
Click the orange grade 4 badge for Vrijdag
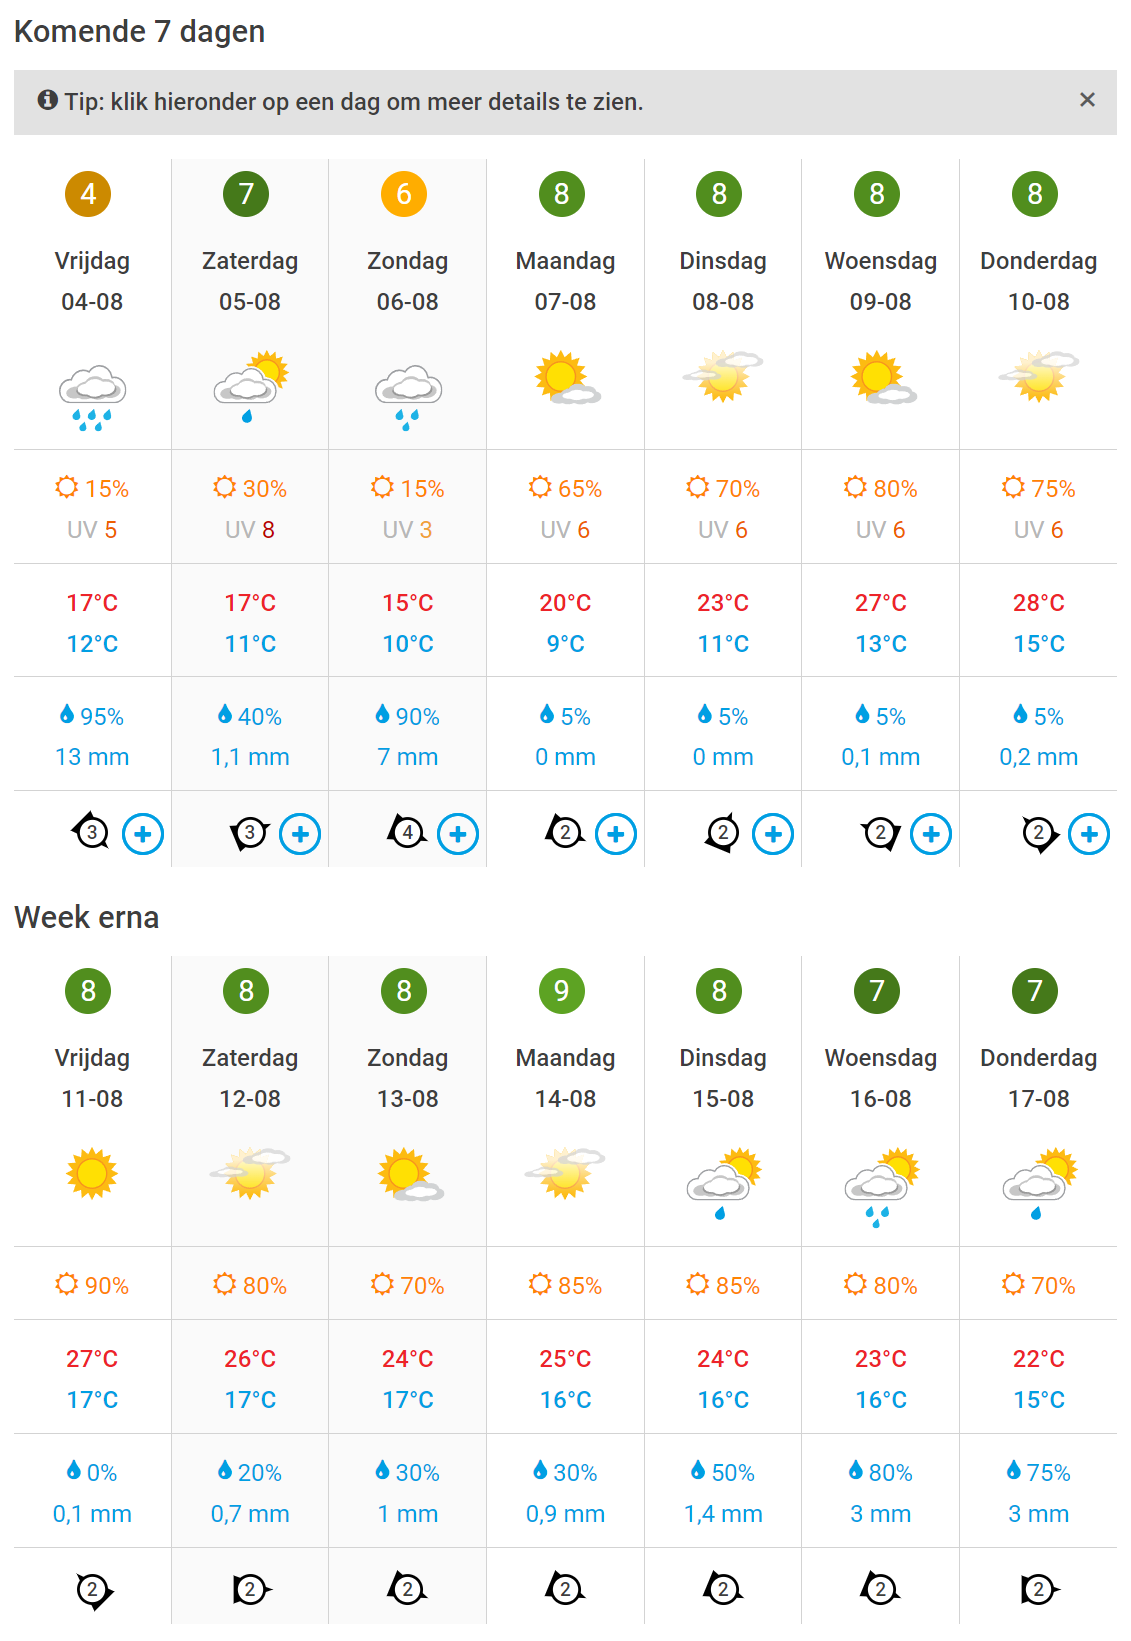88,194
